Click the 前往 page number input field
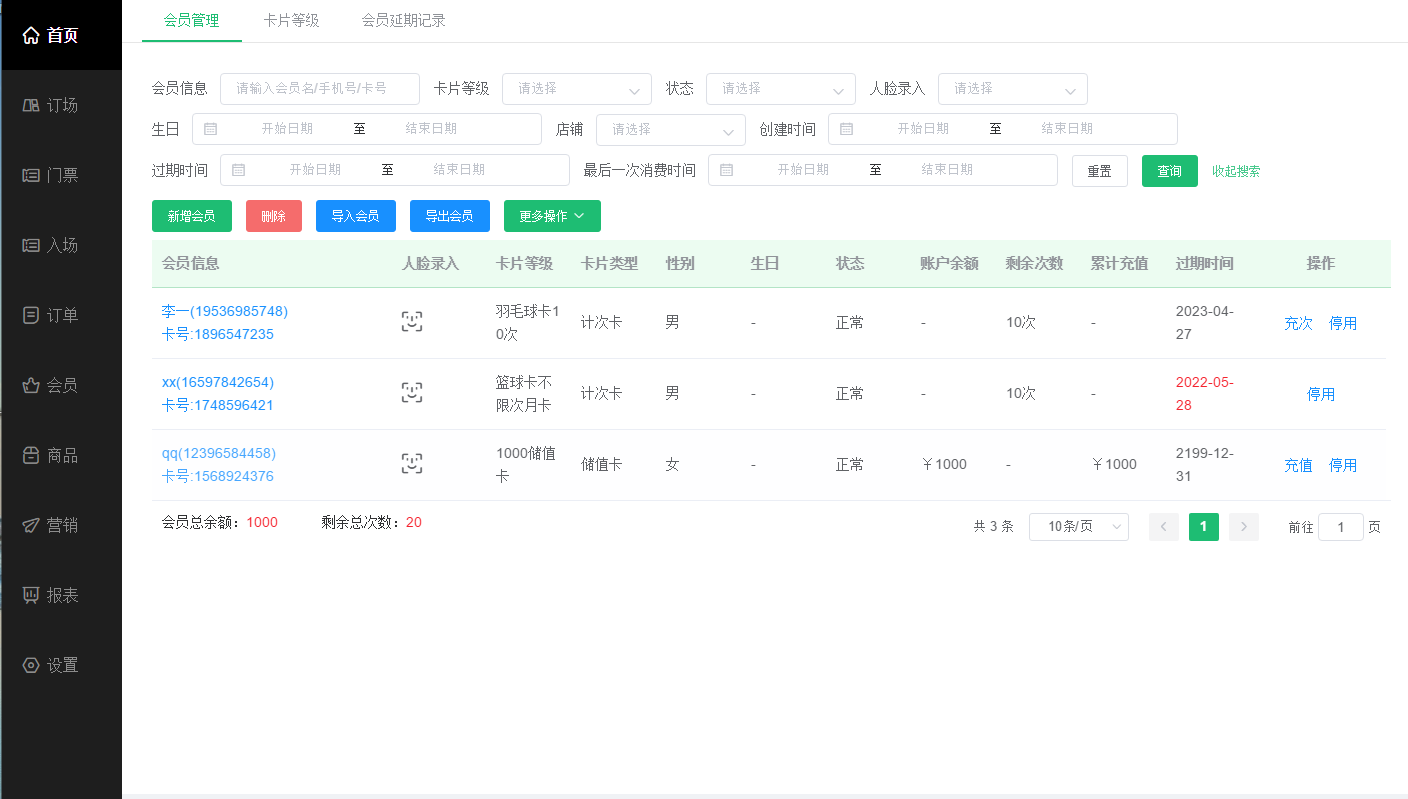Viewport: 1408px width, 799px height. (1341, 527)
